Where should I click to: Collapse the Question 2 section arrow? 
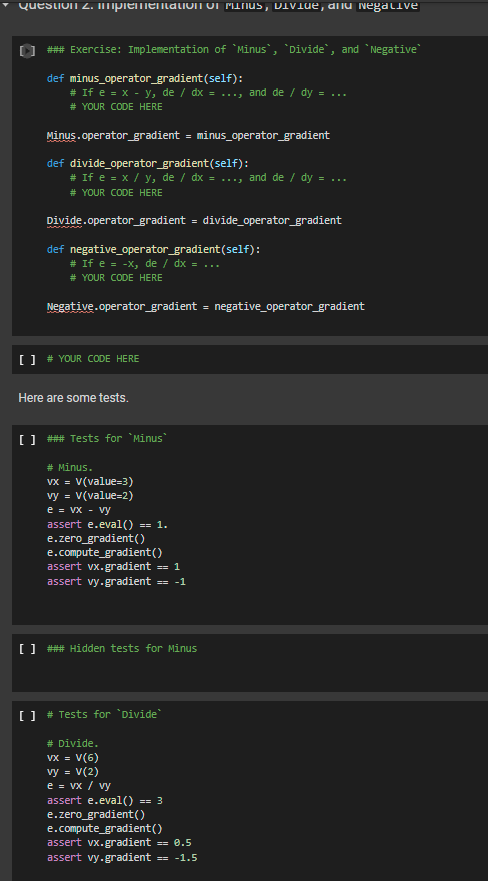click(5, 4)
